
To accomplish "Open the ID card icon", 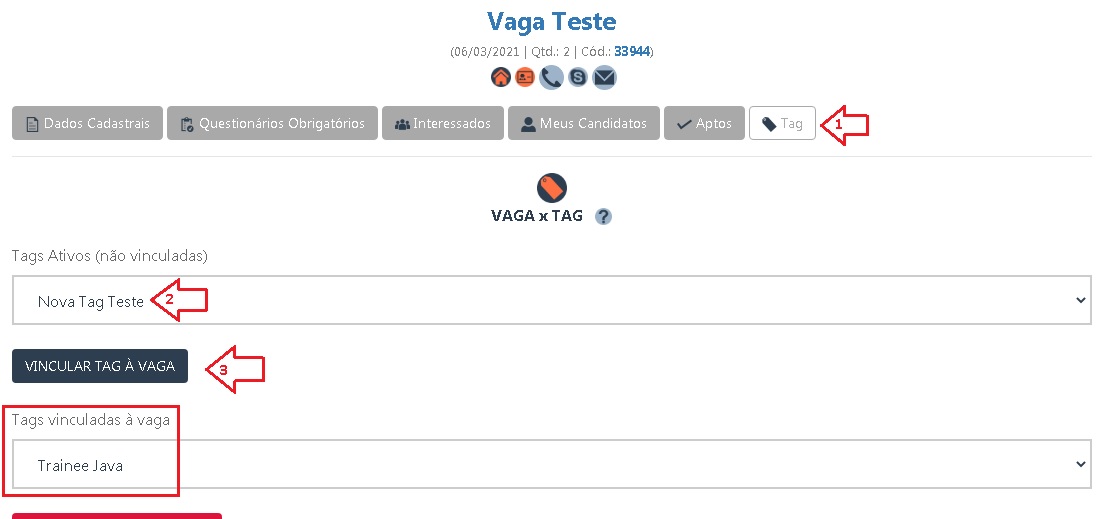I will click(x=525, y=77).
